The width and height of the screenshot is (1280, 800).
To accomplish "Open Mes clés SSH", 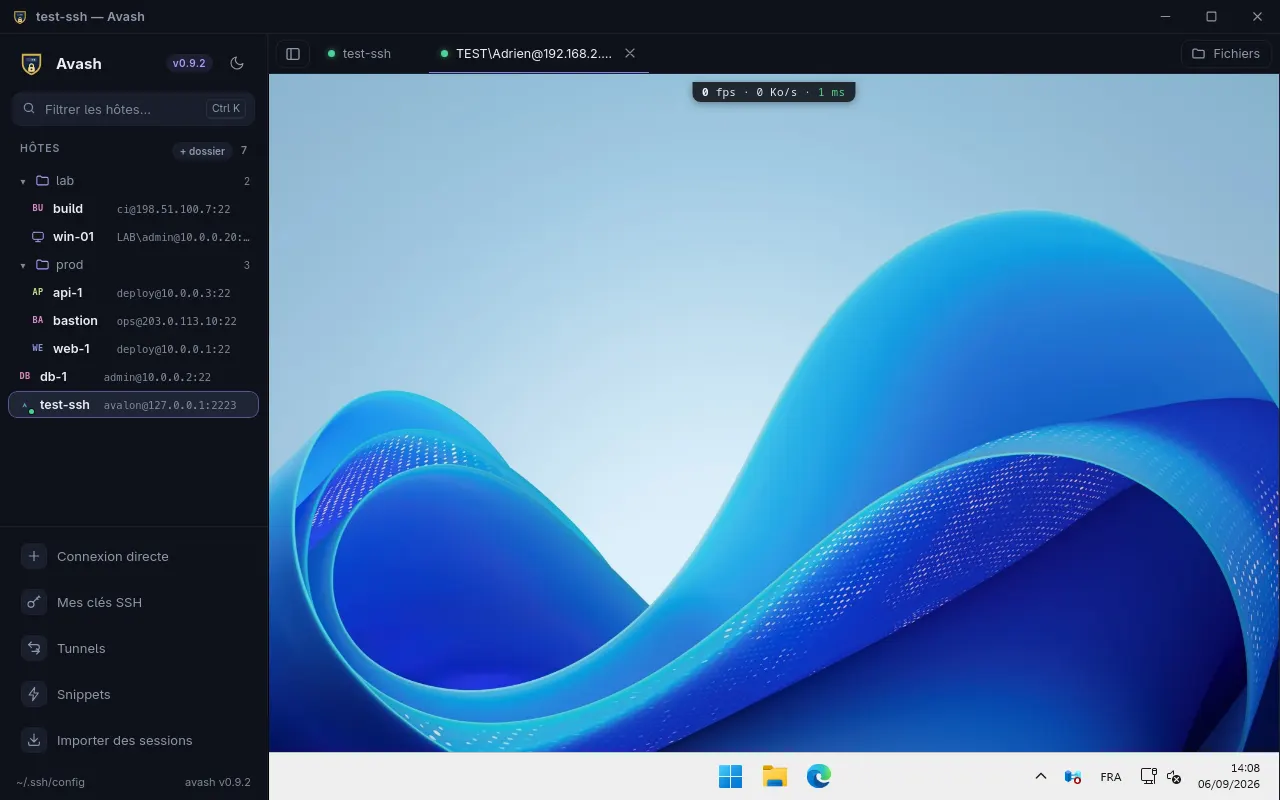I will point(134,602).
